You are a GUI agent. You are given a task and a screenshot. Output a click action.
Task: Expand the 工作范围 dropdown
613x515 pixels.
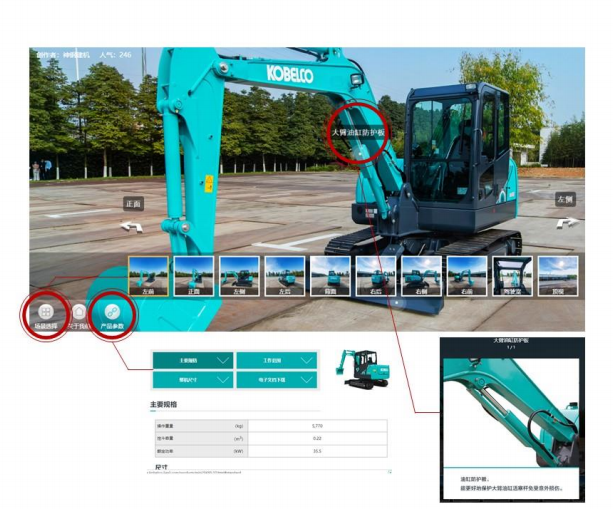(276, 361)
